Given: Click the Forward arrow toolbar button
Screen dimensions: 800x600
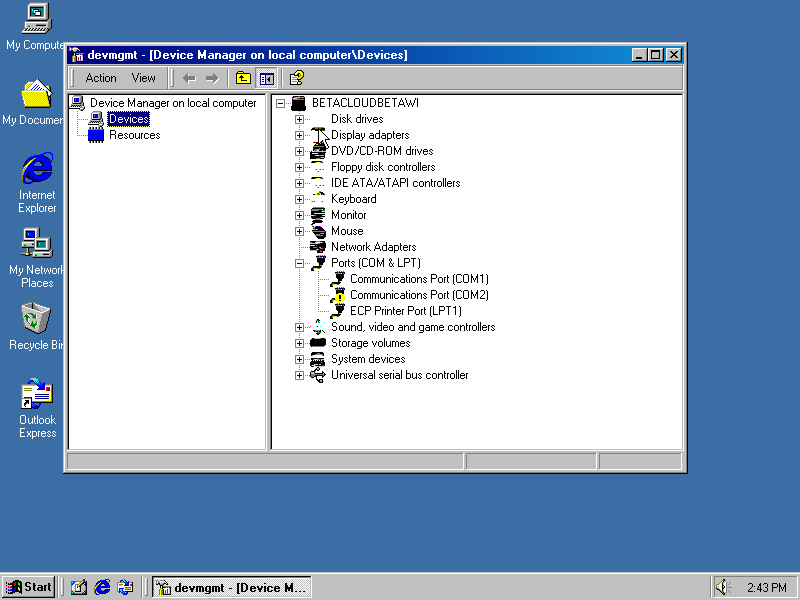Looking at the screenshot, I should 212,78.
